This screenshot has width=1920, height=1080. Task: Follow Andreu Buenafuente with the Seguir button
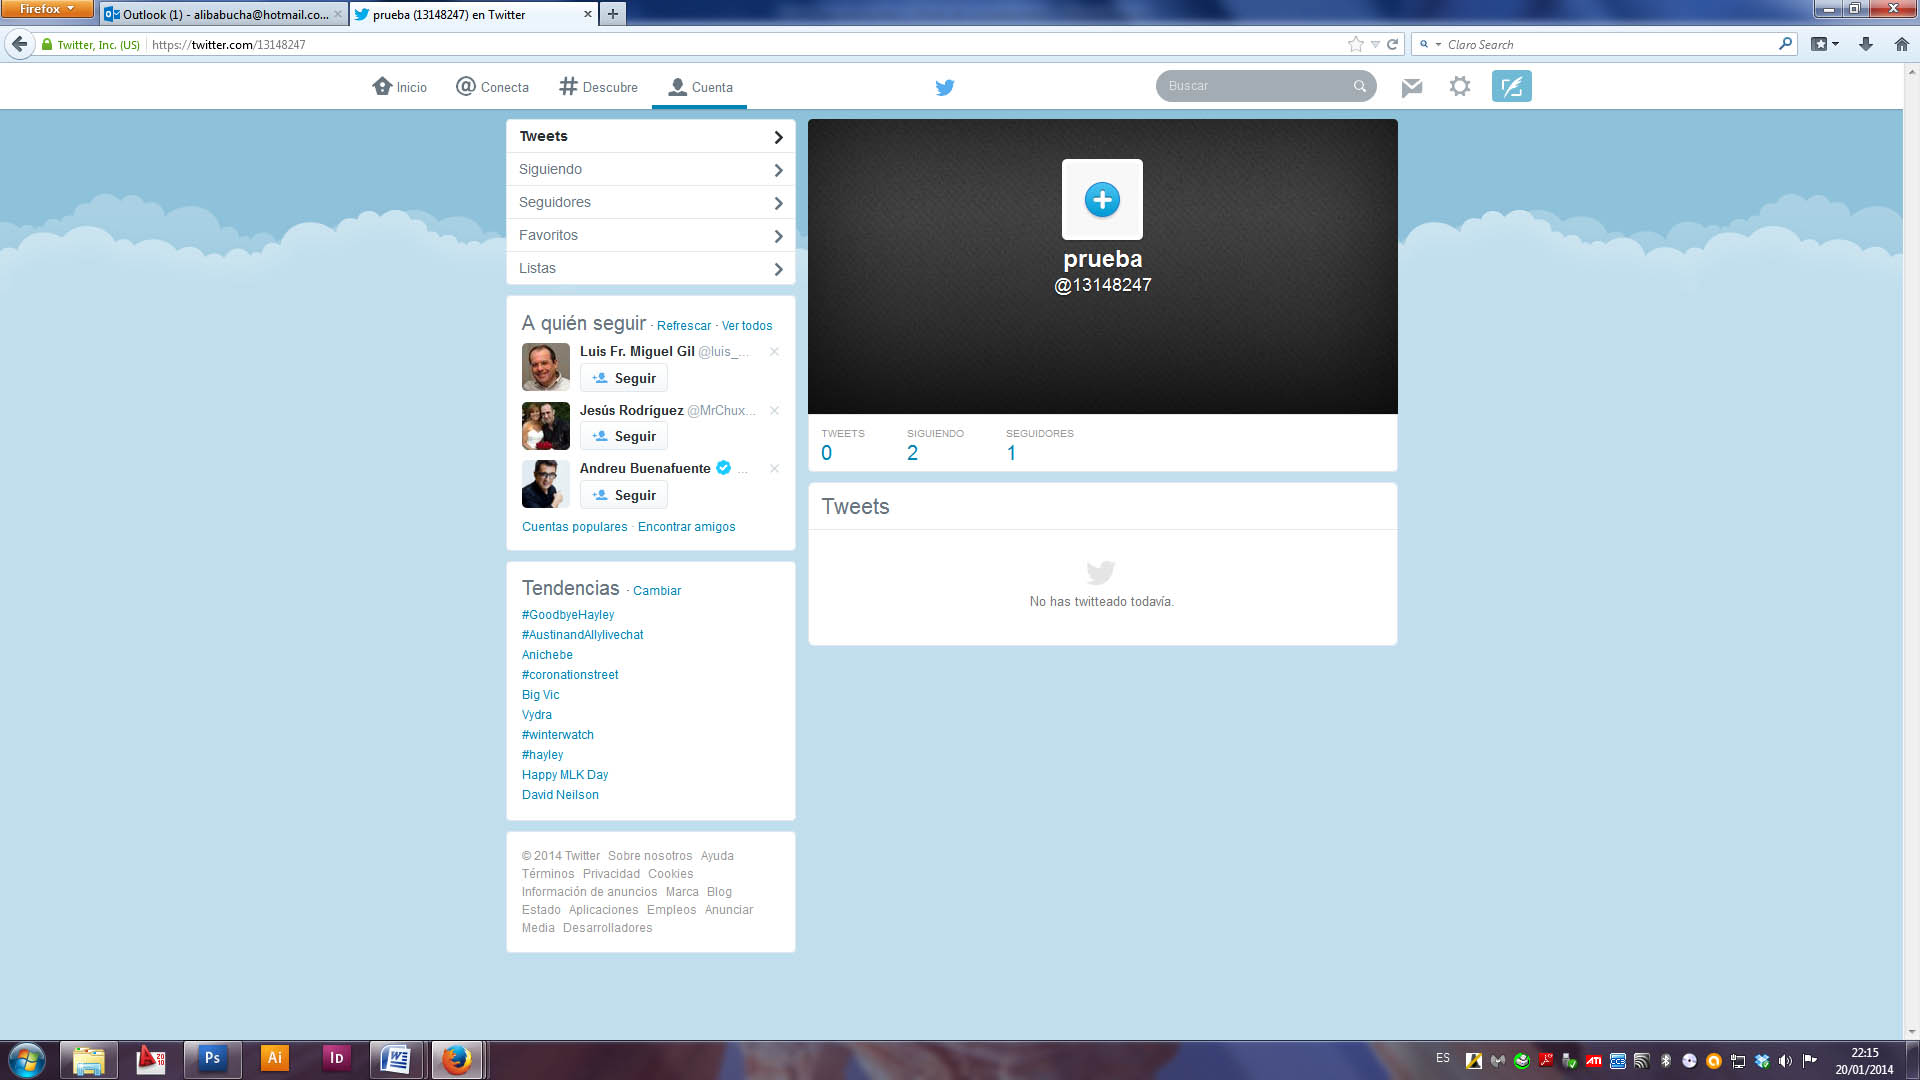point(624,495)
